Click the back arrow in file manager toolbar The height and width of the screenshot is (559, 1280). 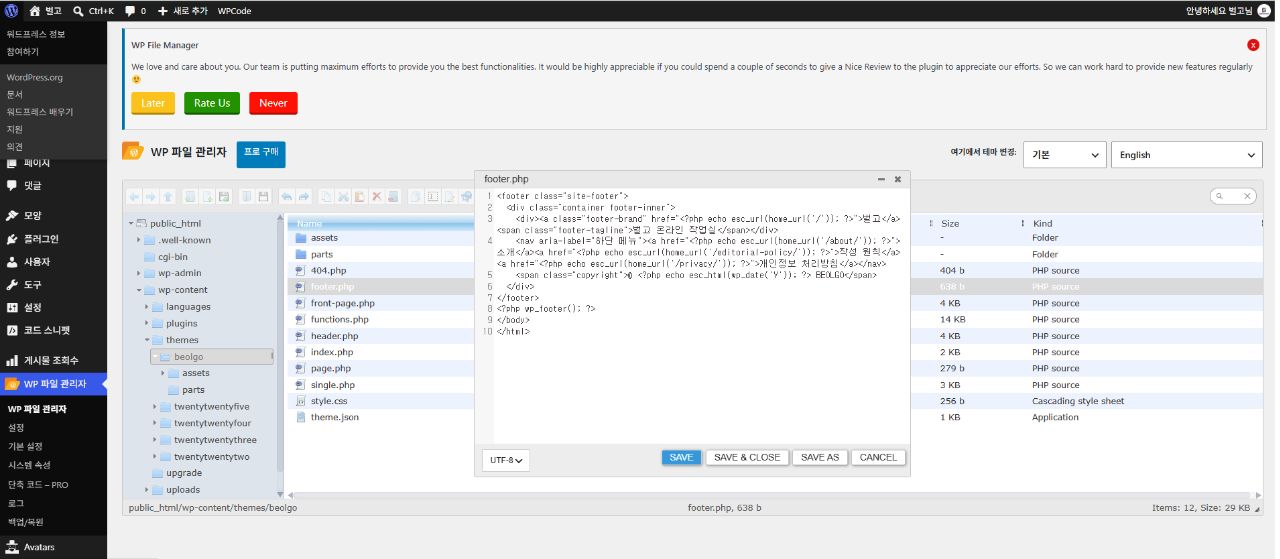(134, 197)
